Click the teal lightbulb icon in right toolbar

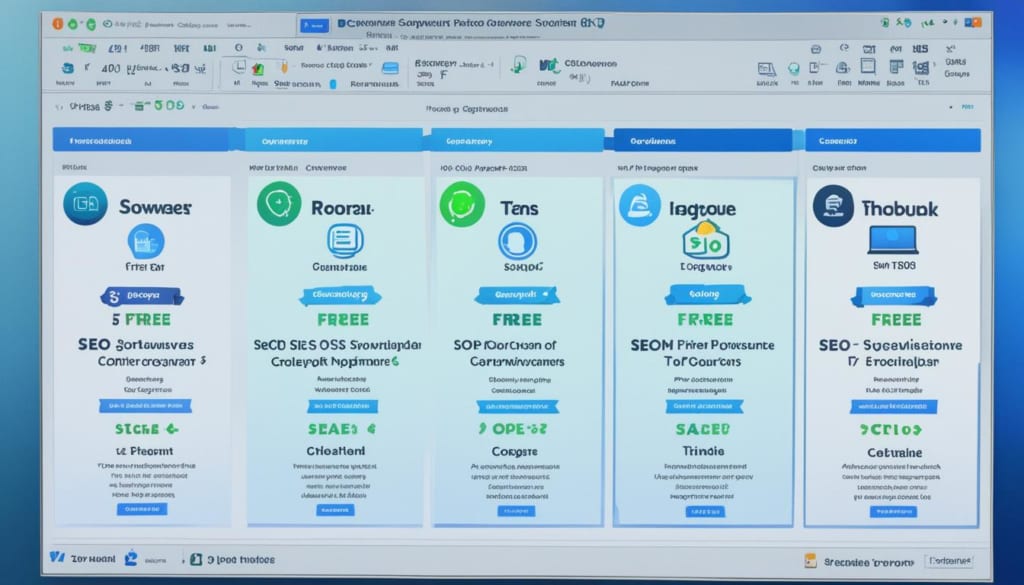pos(793,69)
